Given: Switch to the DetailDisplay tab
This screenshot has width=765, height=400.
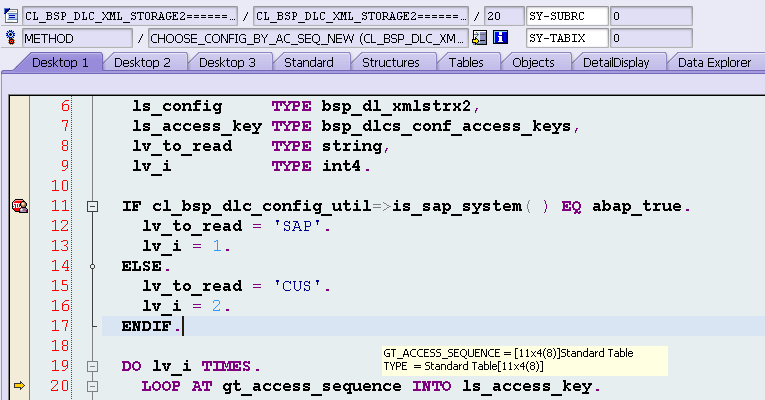Looking at the screenshot, I should point(616,62).
